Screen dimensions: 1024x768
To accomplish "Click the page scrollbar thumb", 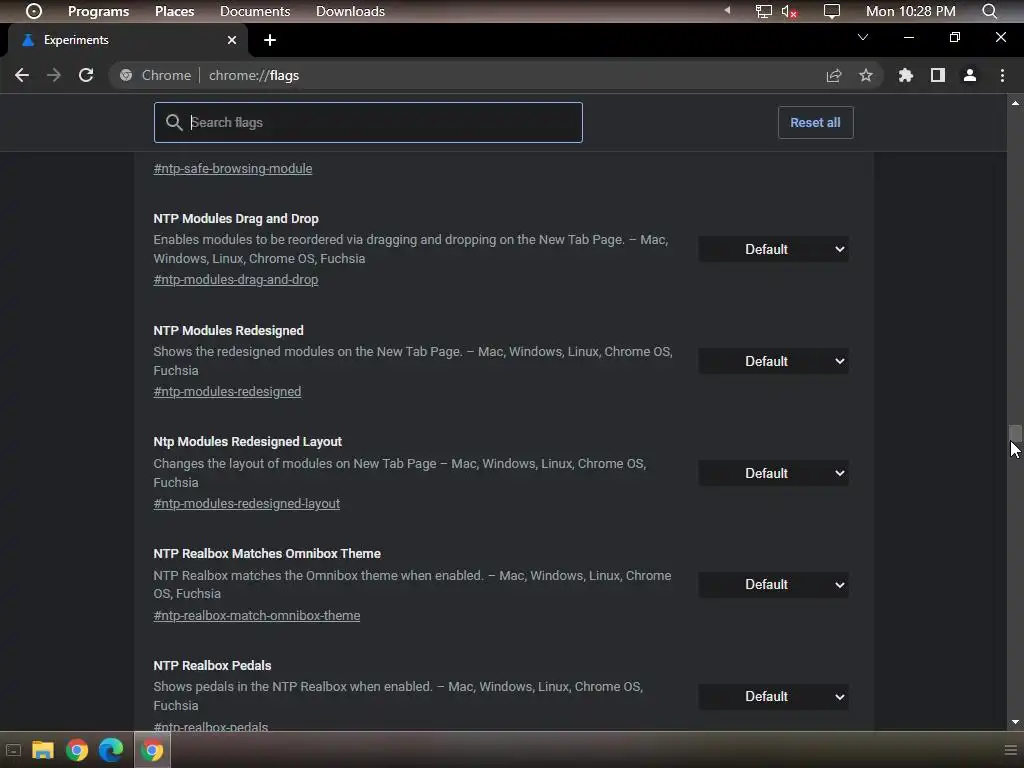I will pyautogui.click(x=1015, y=434).
